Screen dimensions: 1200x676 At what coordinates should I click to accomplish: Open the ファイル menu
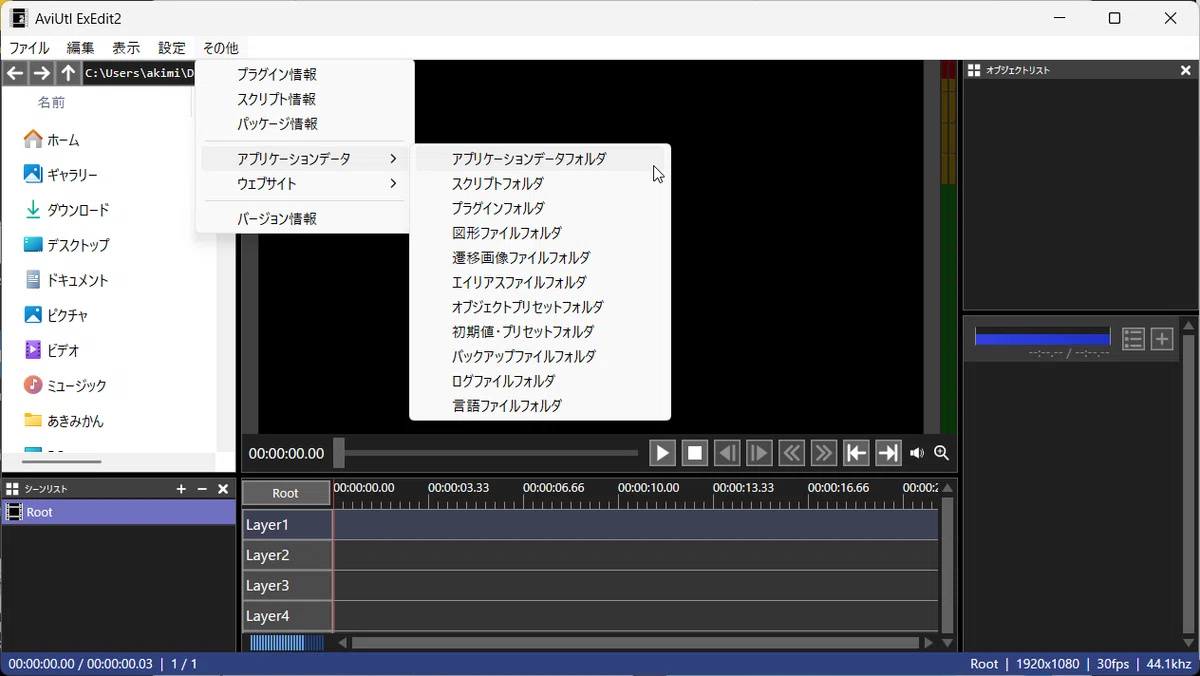coord(29,48)
